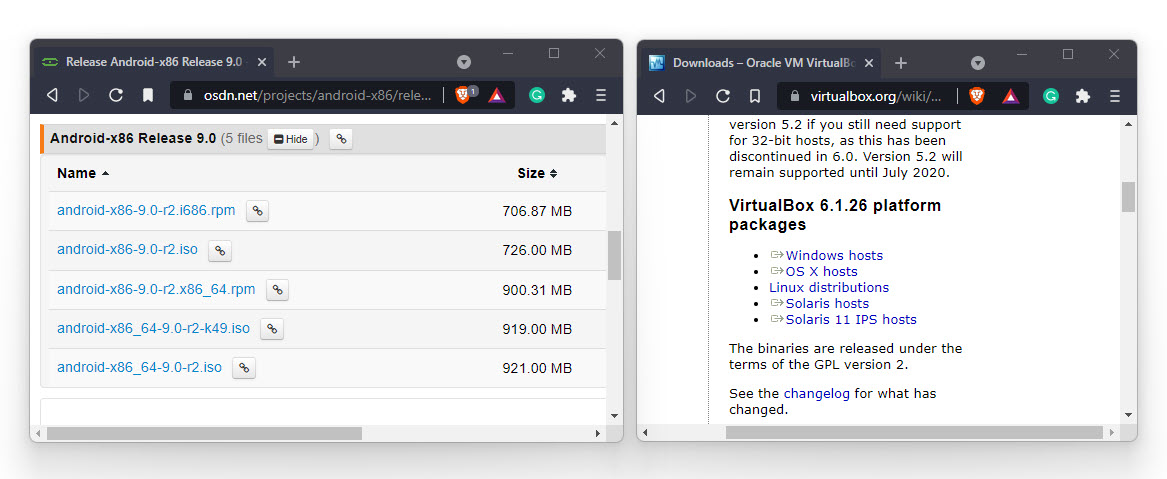This screenshot has height=479, width=1167.
Task: Open tab search dropdown in VirtualBox window
Action: point(978,62)
